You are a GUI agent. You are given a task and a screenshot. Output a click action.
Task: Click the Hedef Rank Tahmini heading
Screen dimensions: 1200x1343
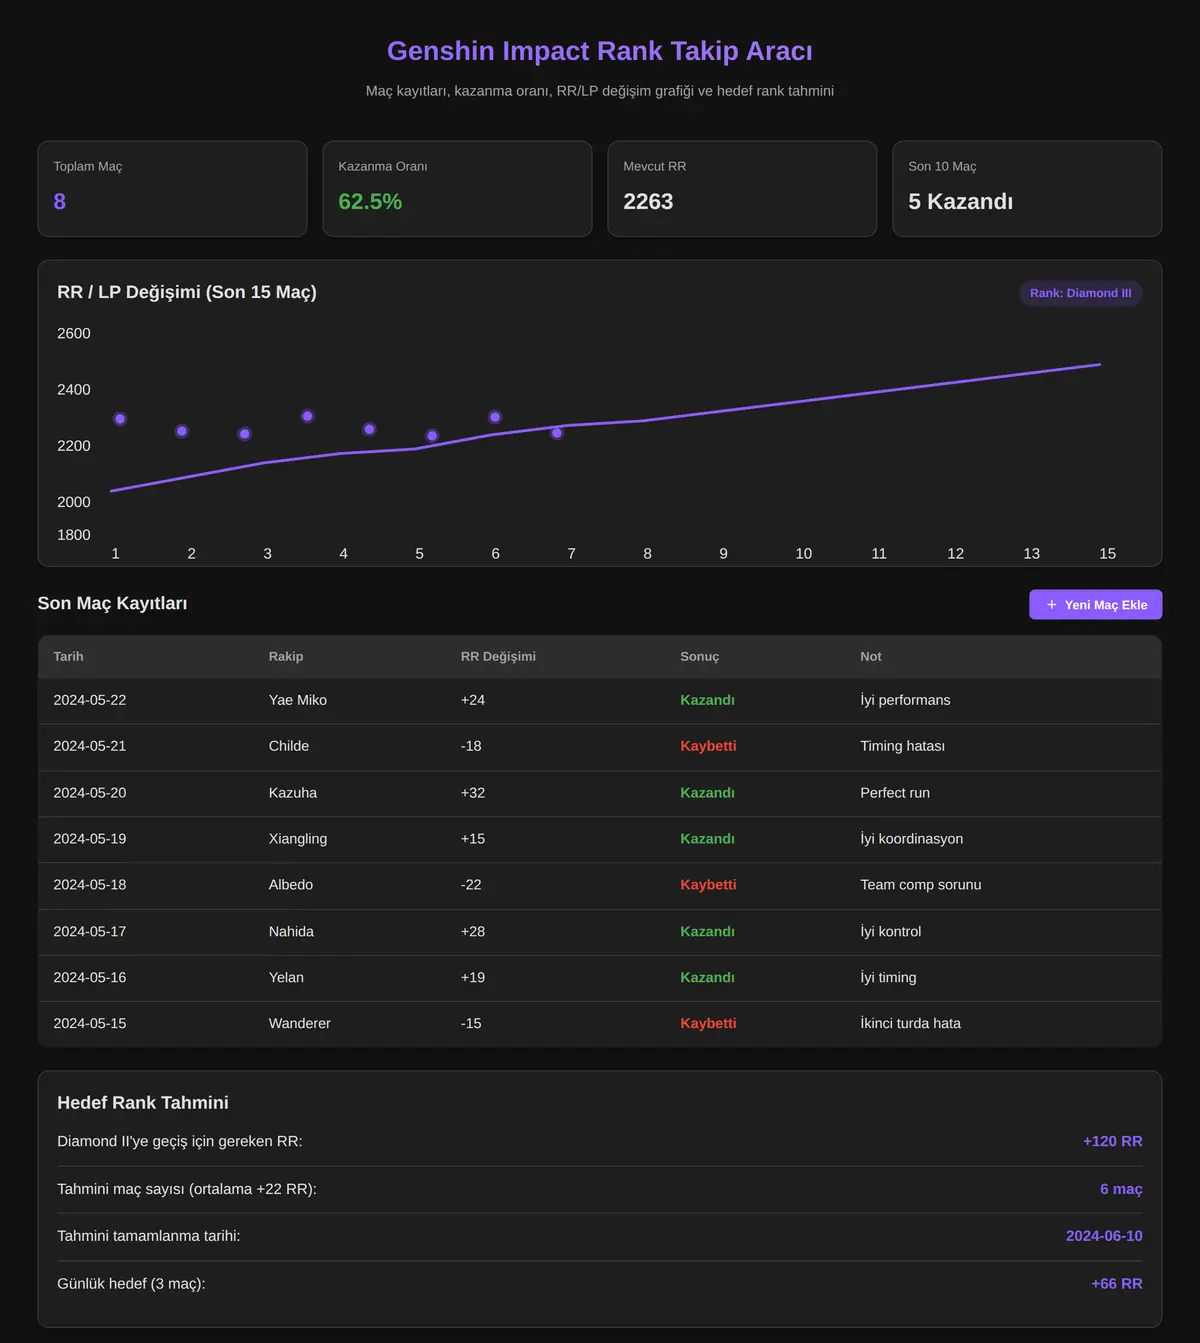click(x=143, y=1103)
